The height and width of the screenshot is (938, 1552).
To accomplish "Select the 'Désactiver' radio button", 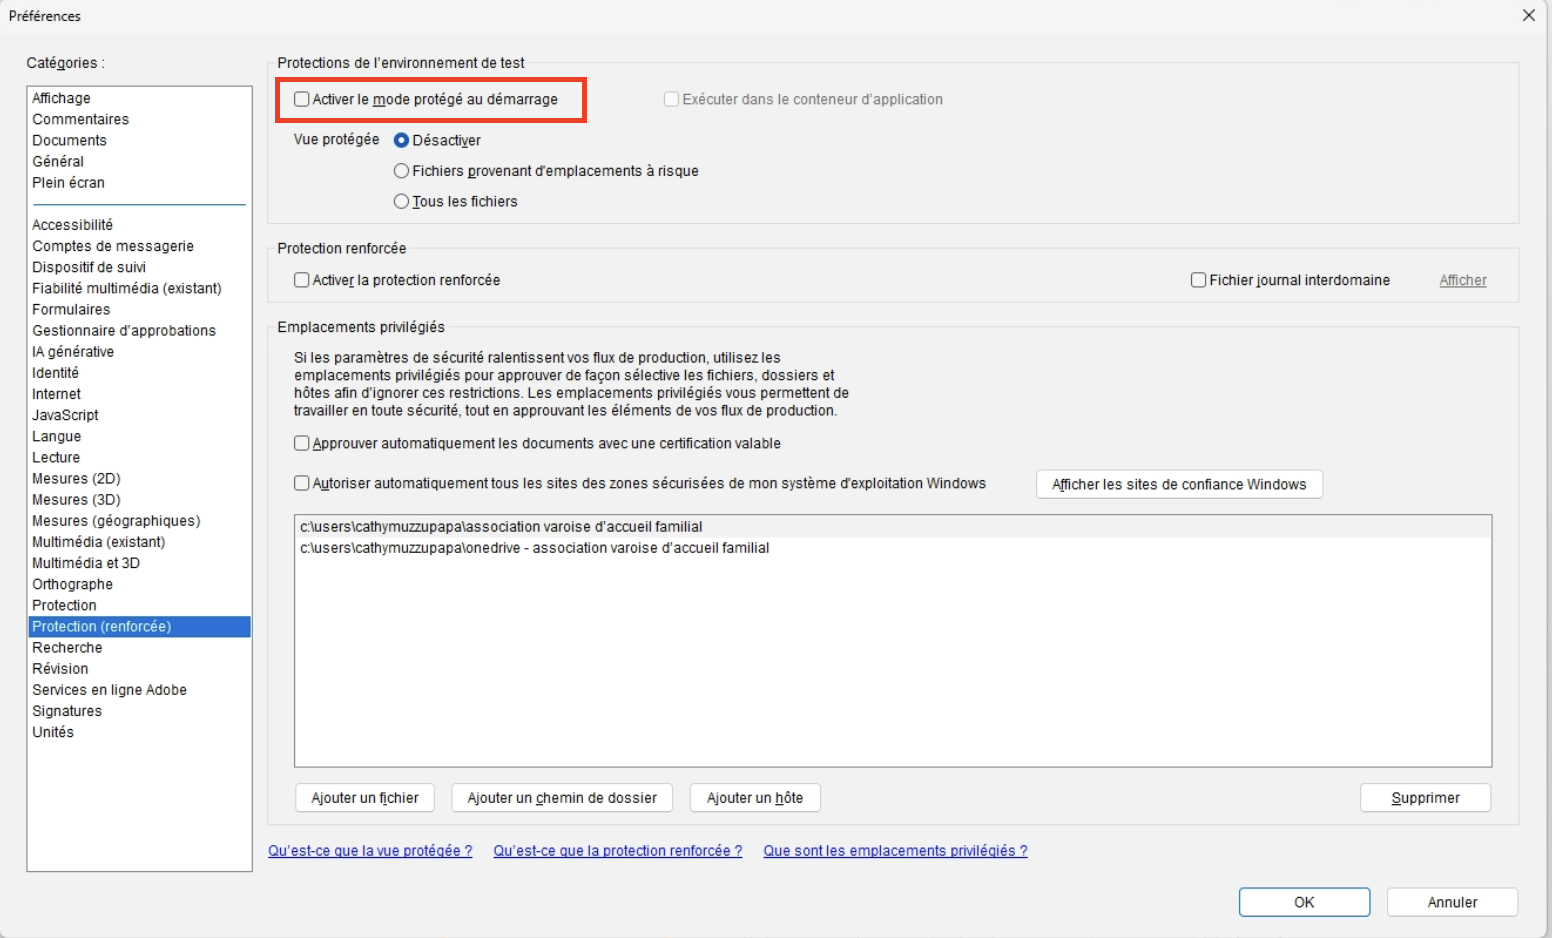I will (x=401, y=140).
